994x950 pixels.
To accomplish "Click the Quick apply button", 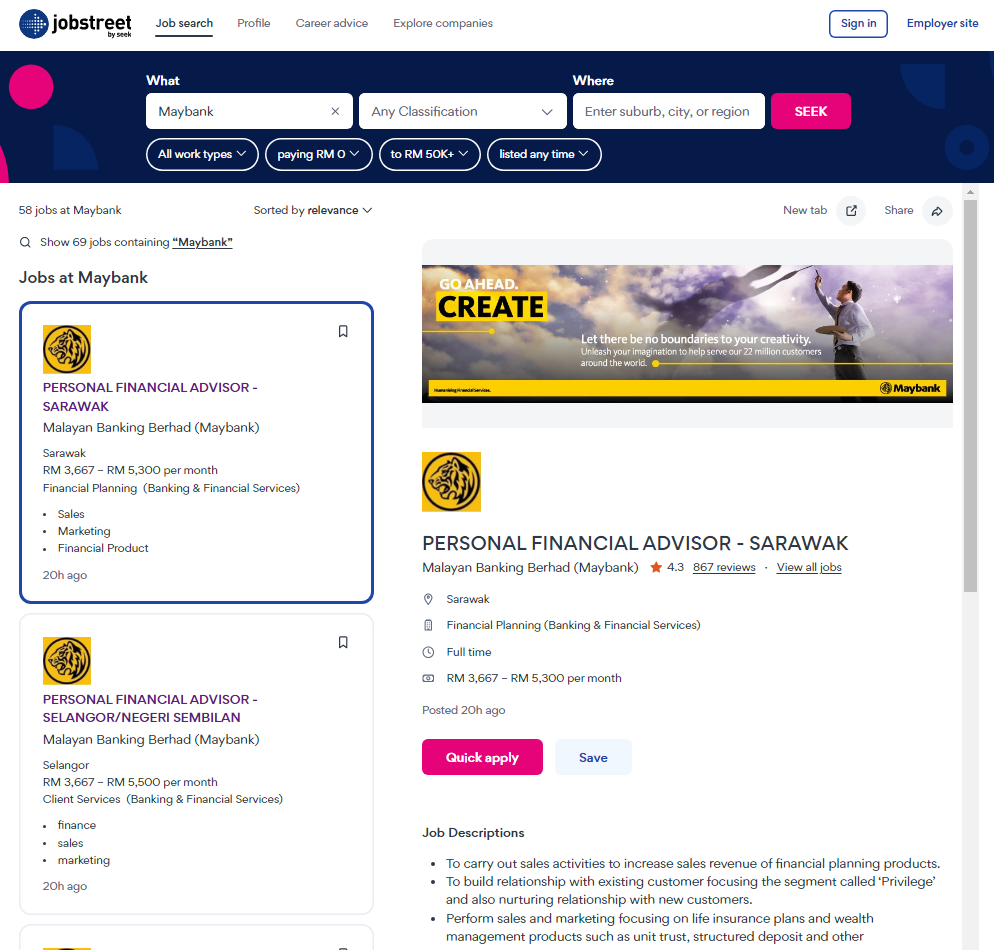I will tap(482, 757).
